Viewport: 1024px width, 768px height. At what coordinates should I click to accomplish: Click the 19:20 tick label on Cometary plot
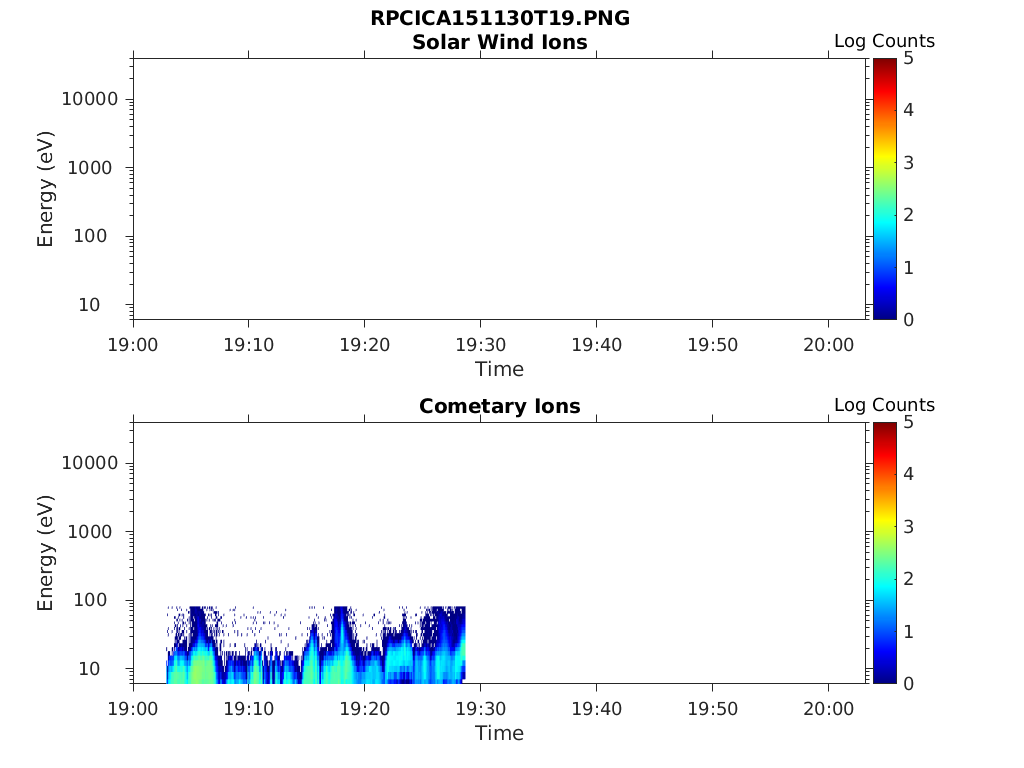tap(364, 709)
